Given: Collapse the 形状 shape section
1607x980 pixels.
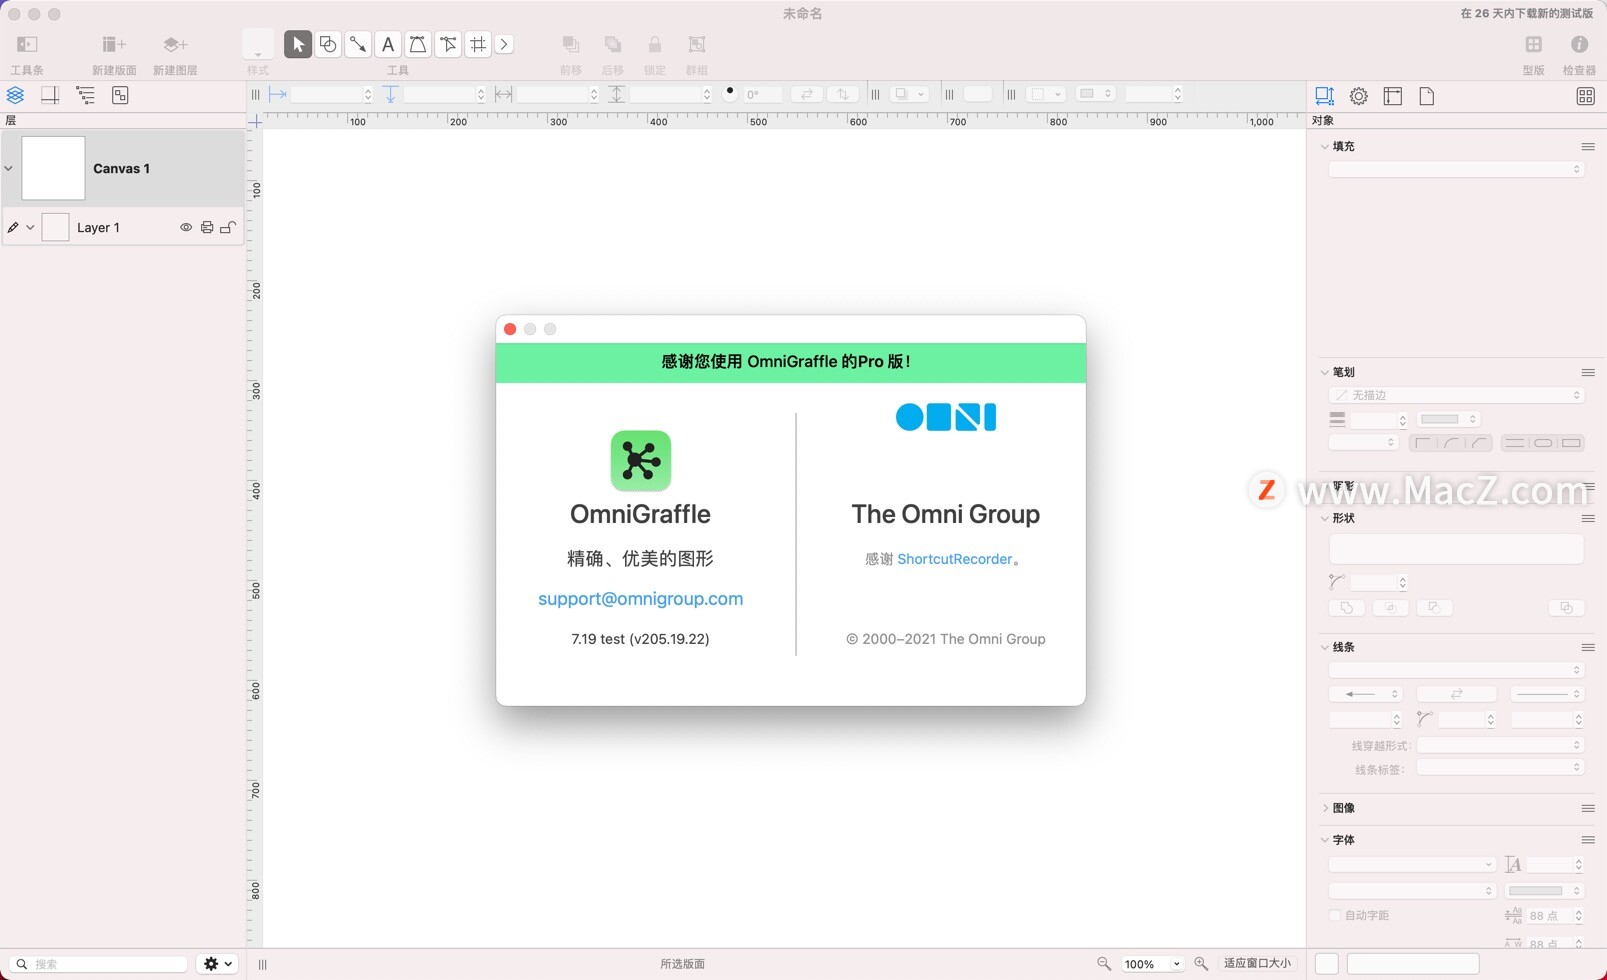Looking at the screenshot, I should point(1325,518).
